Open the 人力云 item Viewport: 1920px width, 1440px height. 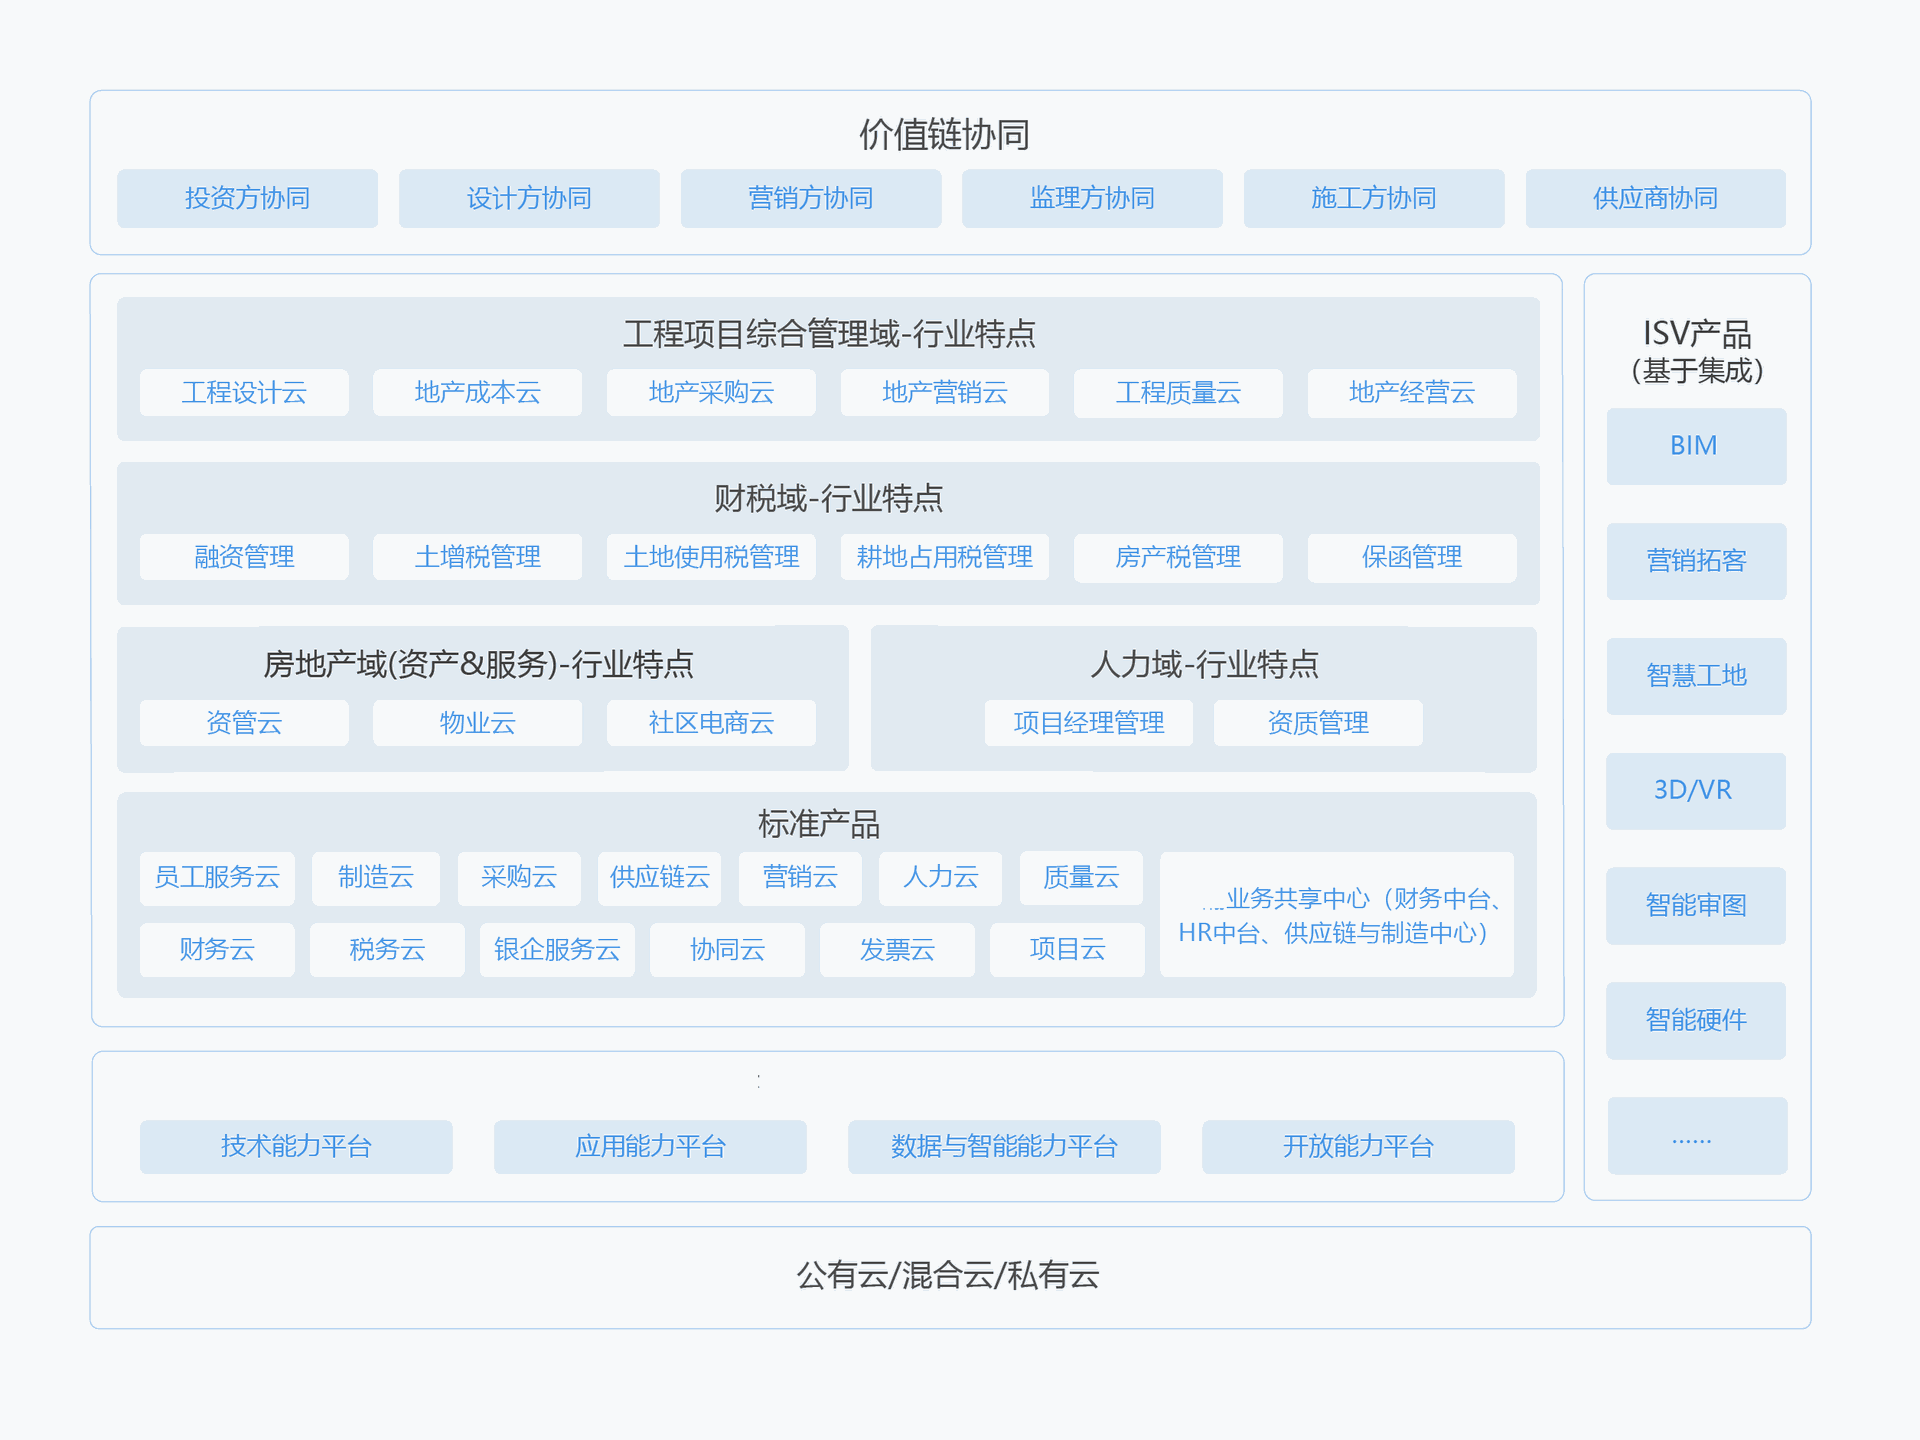941,878
